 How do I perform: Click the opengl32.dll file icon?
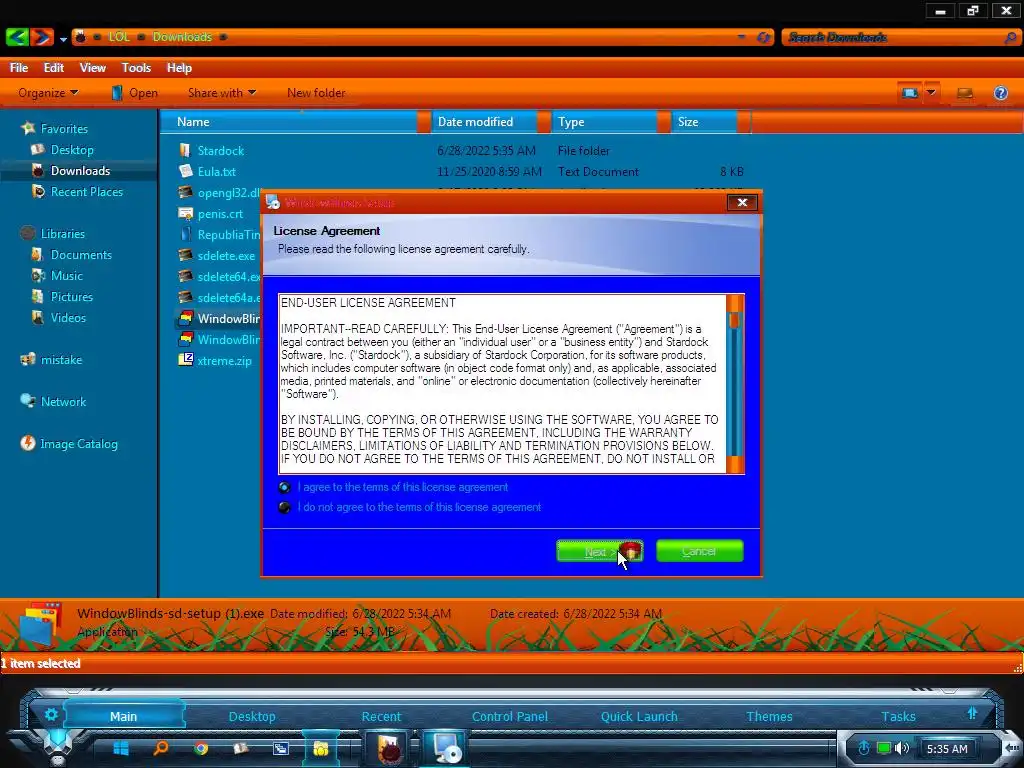185,192
